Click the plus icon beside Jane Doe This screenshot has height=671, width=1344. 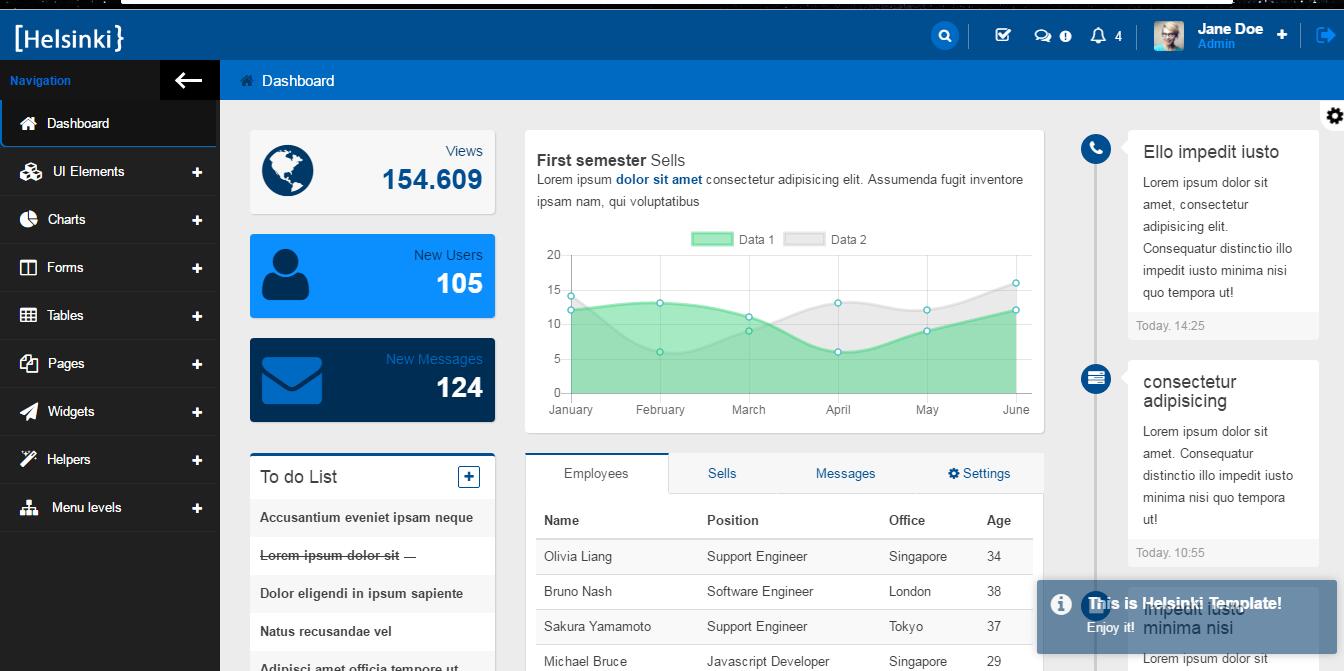[1282, 34]
